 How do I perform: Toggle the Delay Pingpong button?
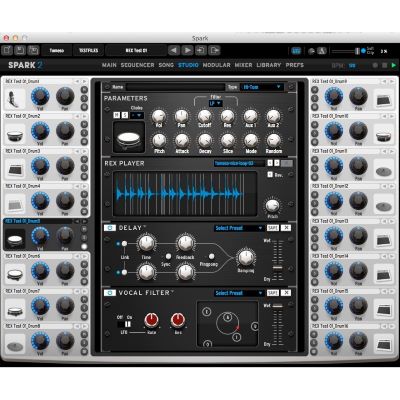211,256
